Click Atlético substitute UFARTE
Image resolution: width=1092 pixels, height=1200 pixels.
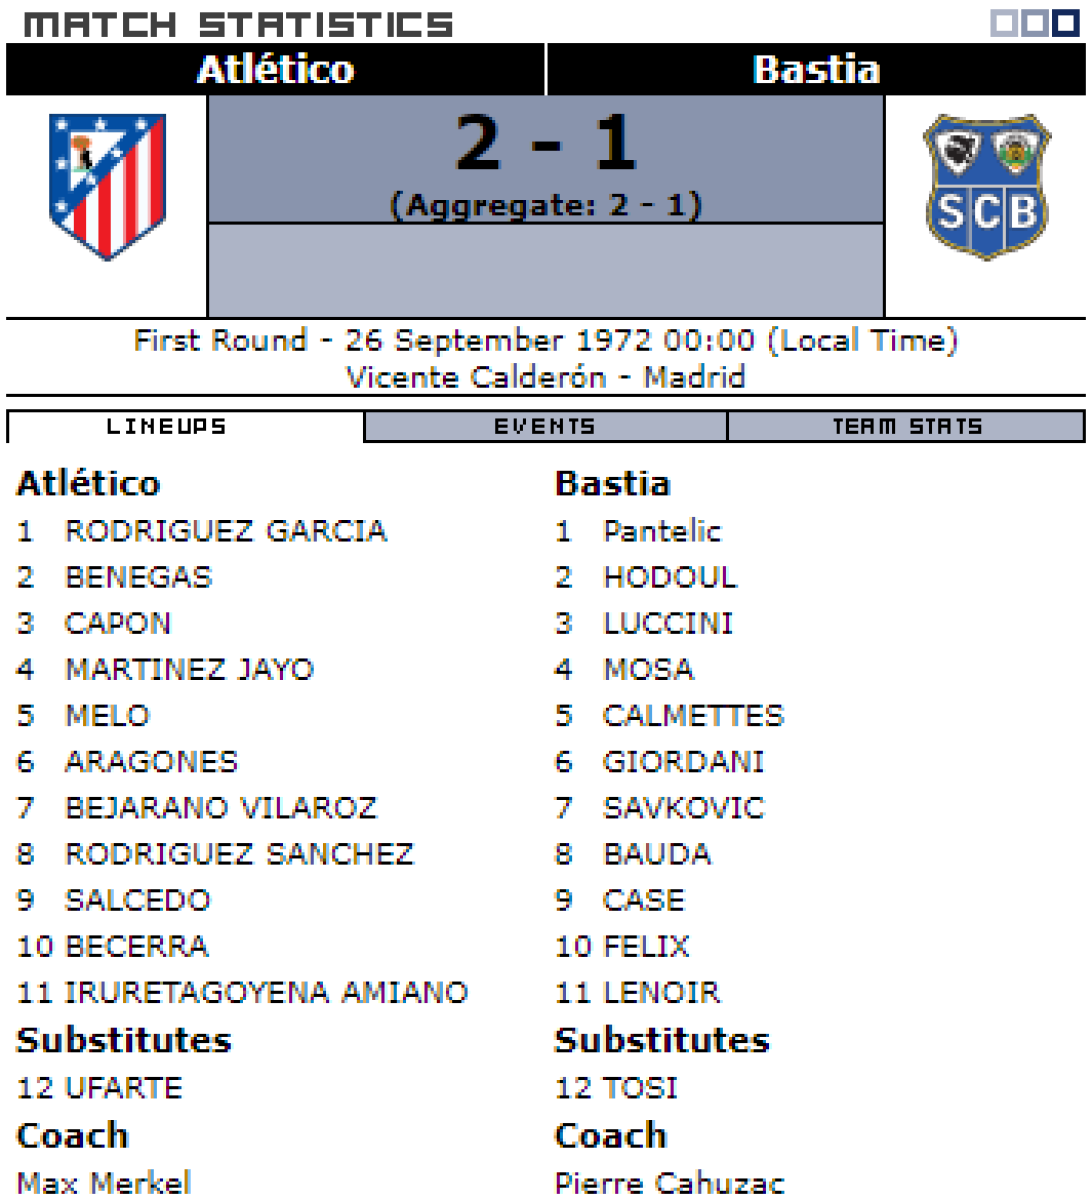[124, 1088]
